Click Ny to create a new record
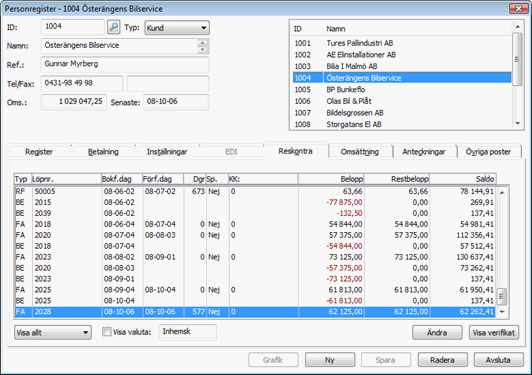Viewport: 532px width, 375px height. coord(330,360)
